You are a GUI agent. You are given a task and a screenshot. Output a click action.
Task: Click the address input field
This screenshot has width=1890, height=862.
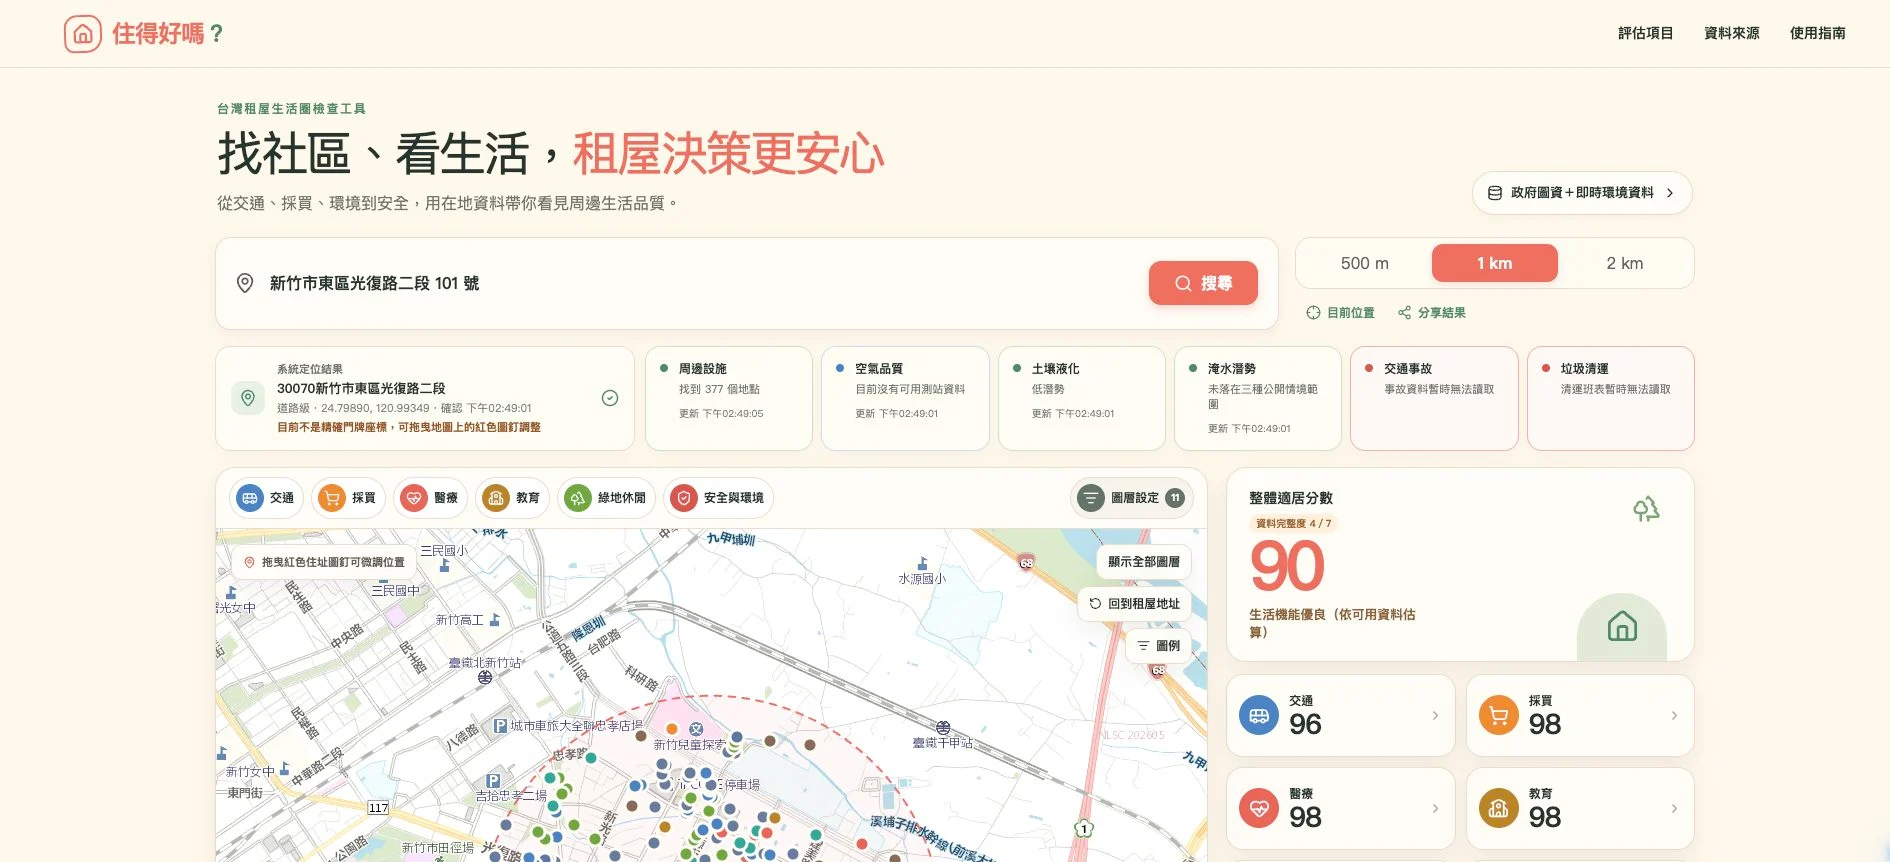[700, 283]
